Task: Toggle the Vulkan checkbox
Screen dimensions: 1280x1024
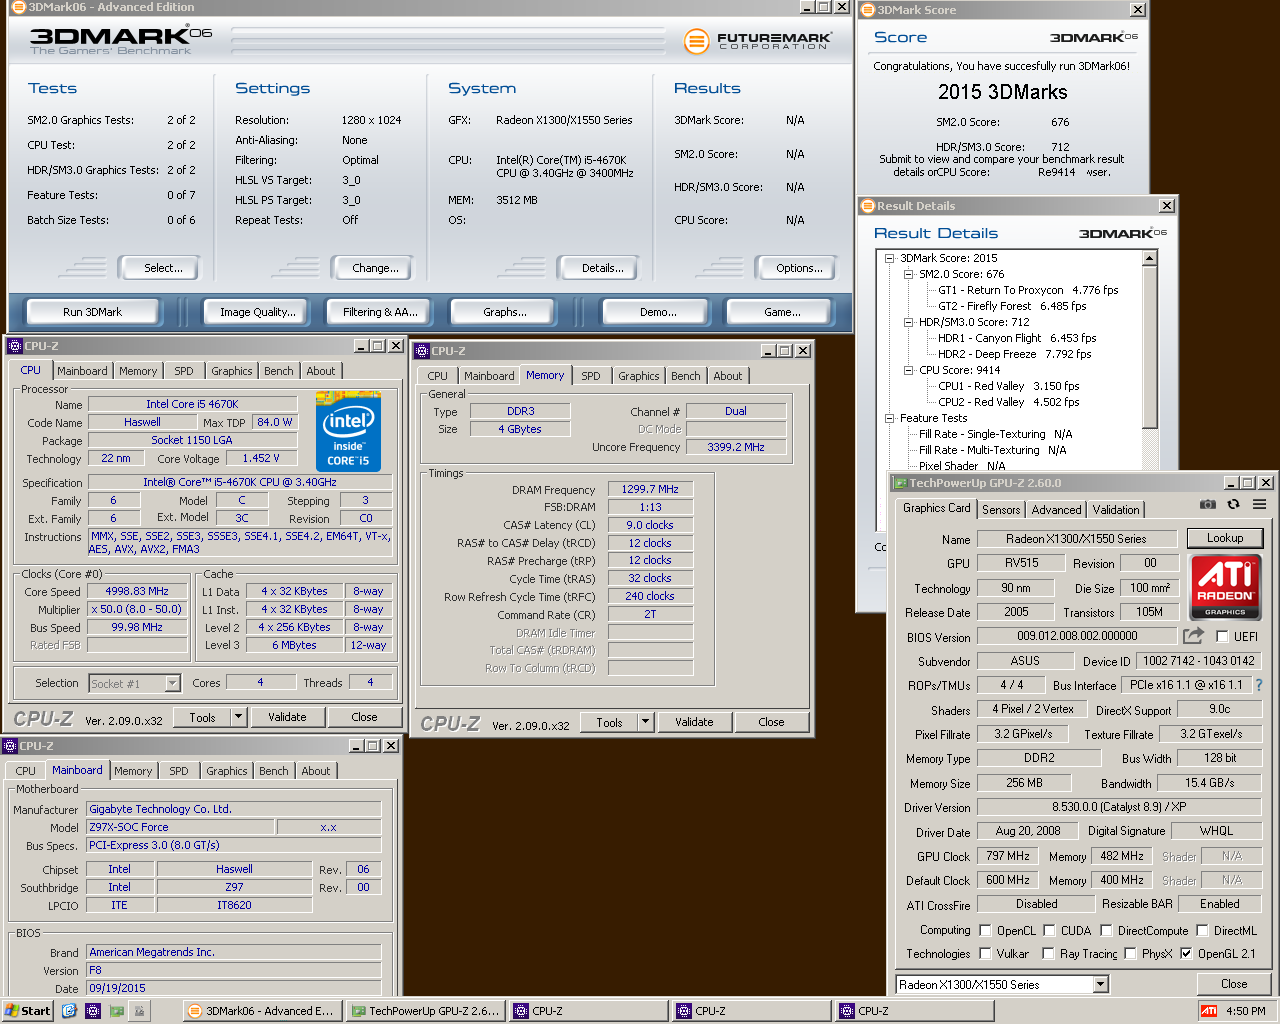Action: click(986, 953)
